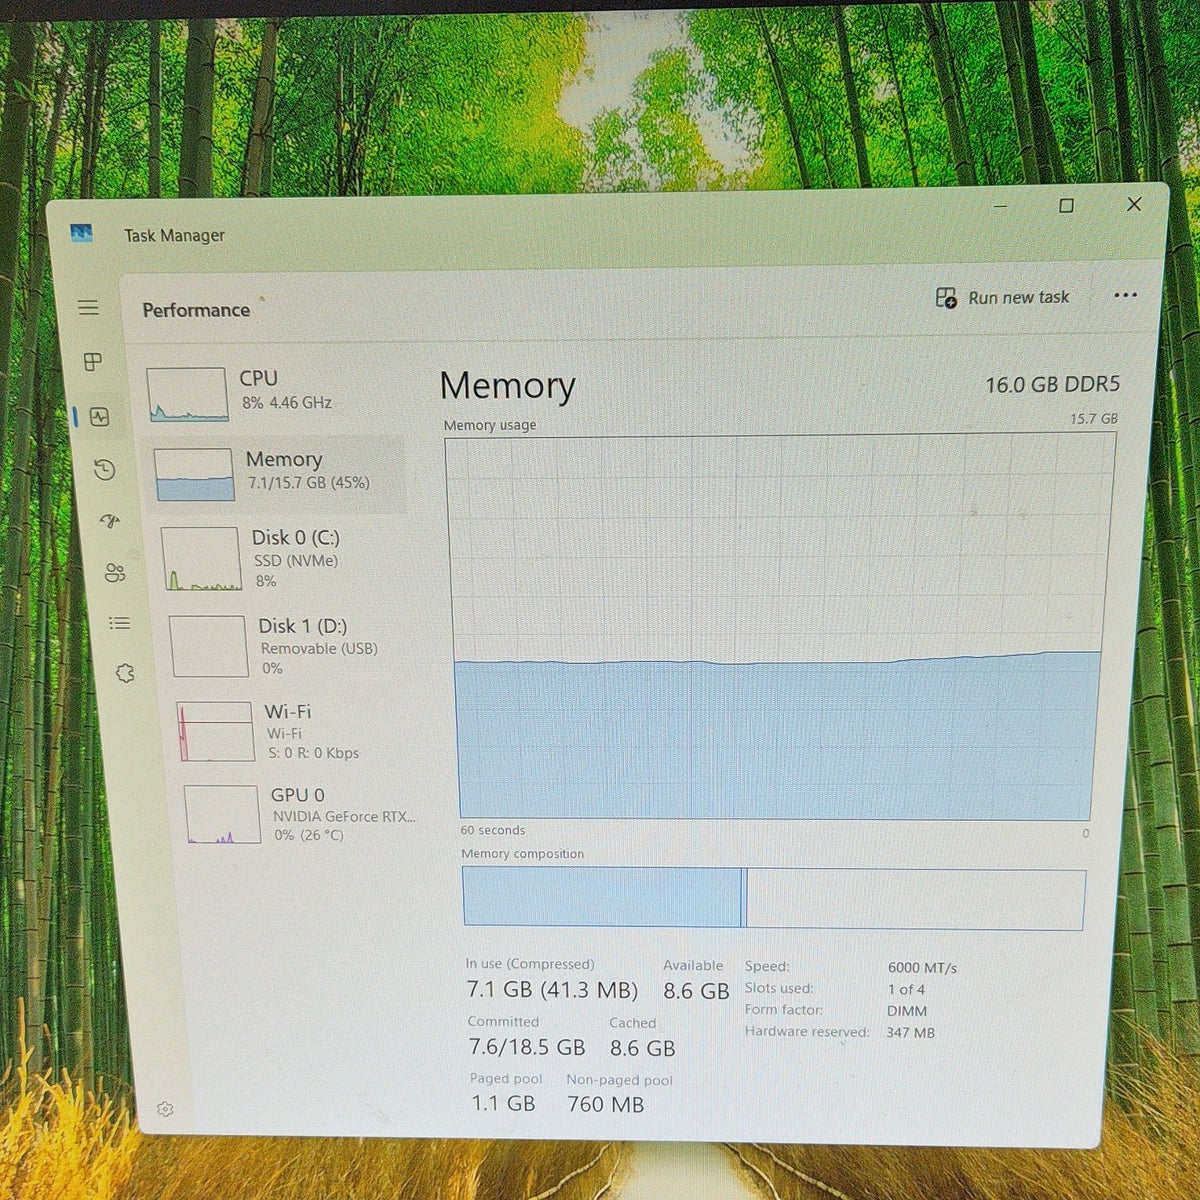Open the hamburger navigation menu
Screen dimensions: 1200x1200
(89, 308)
